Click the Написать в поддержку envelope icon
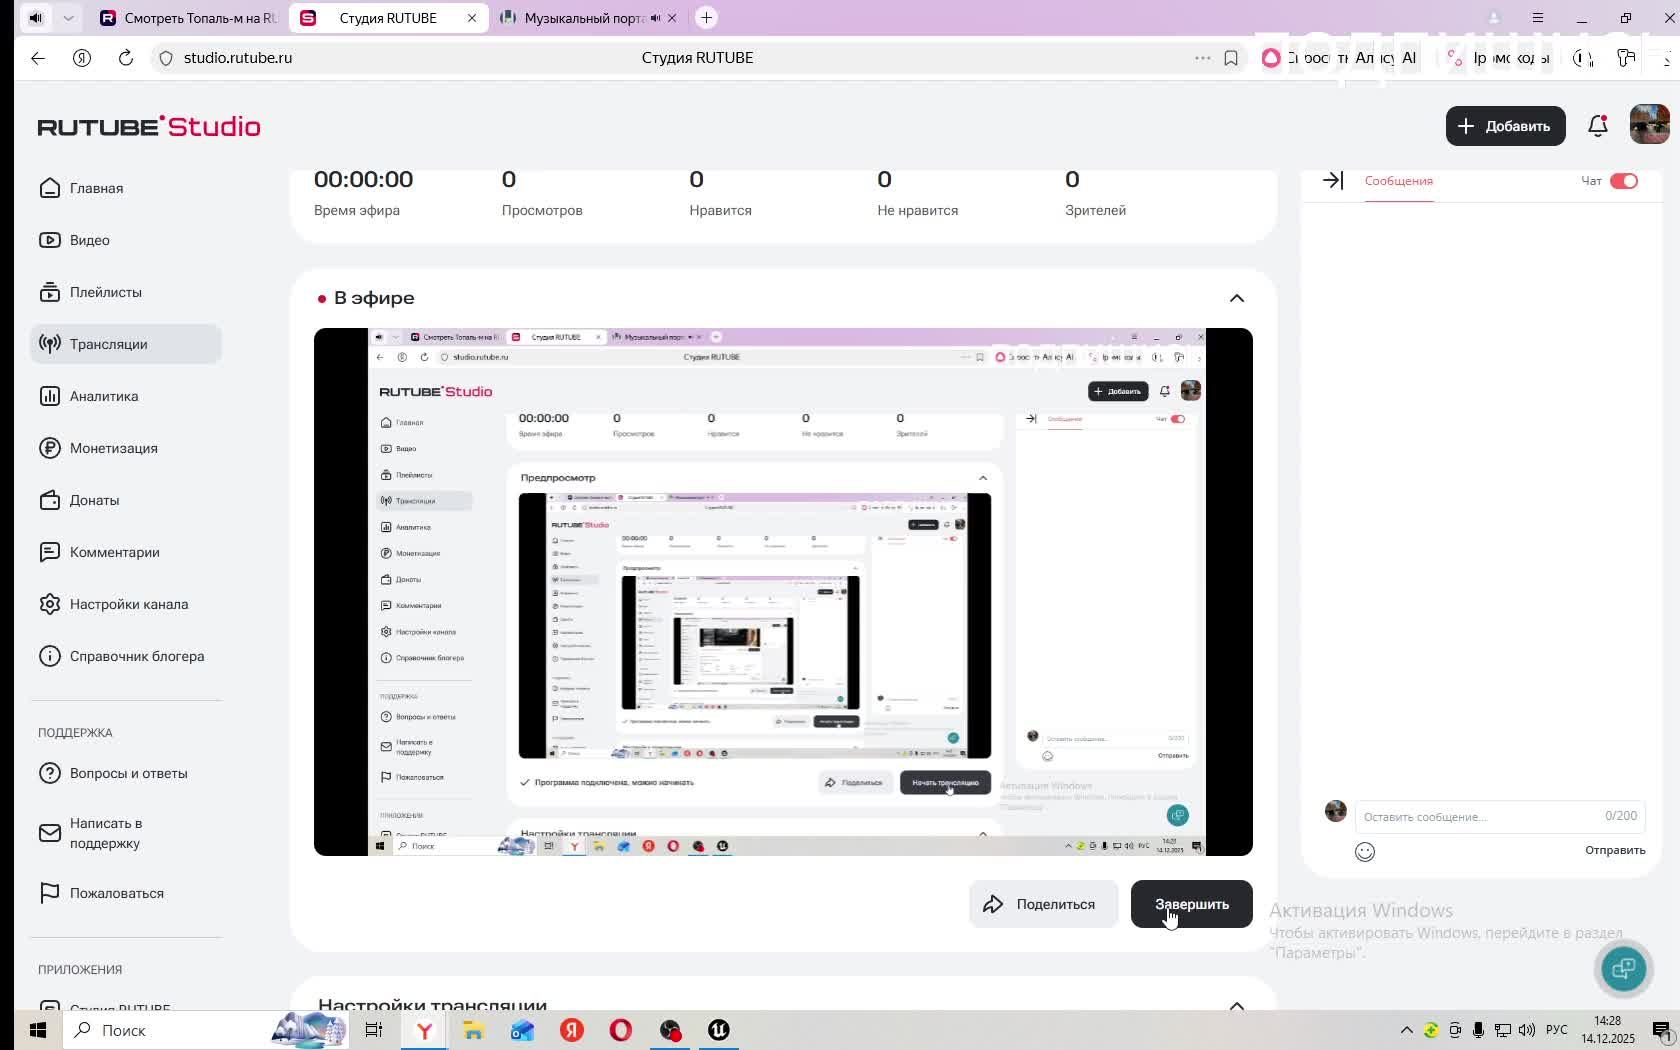This screenshot has height=1050, width=1680. tap(50, 833)
